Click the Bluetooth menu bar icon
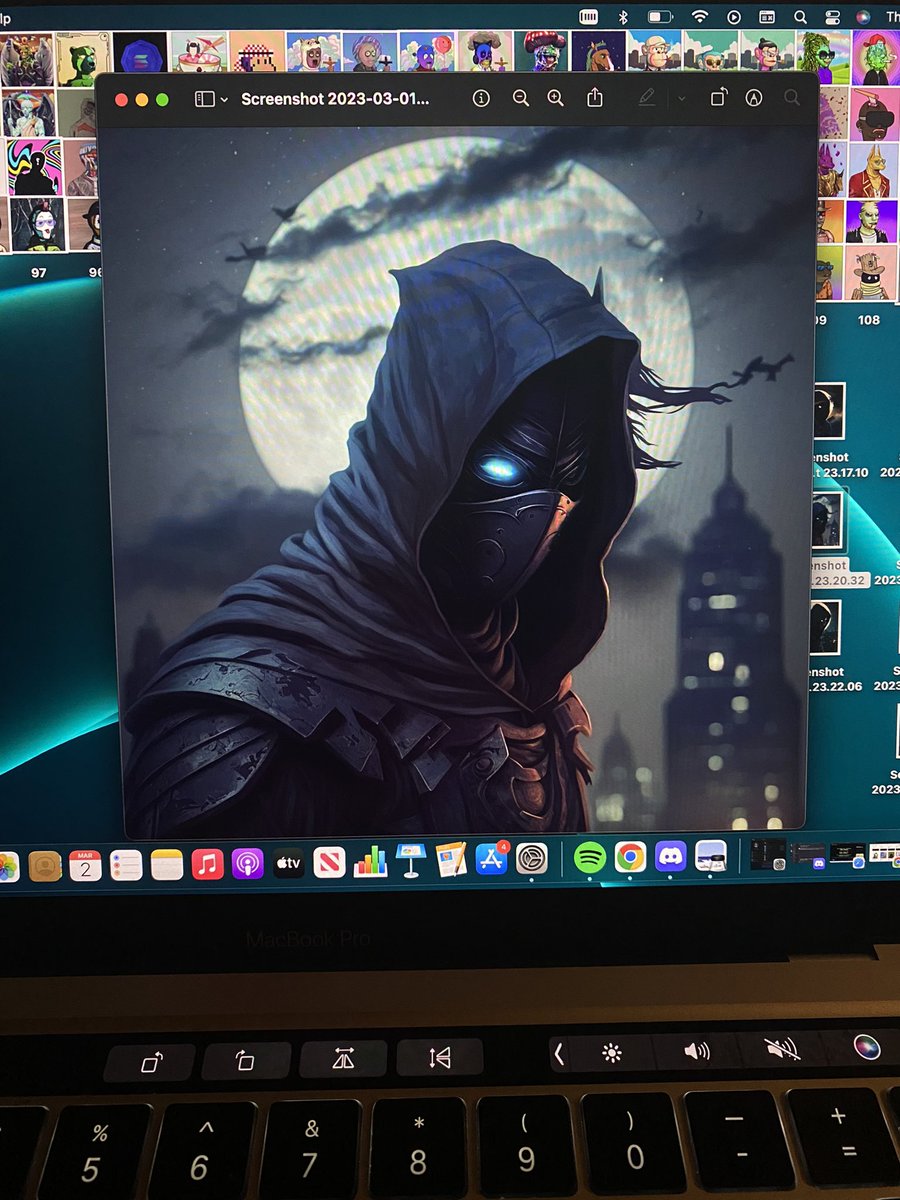This screenshot has height=1200, width=900. (621, 17)
